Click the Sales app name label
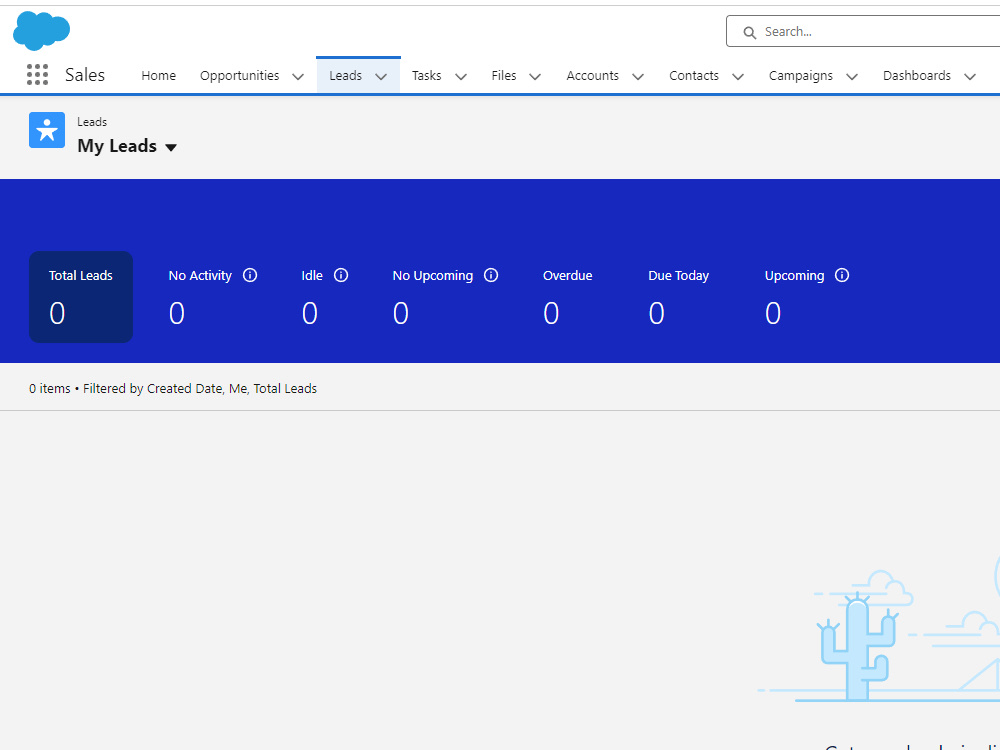 (85, 75)
